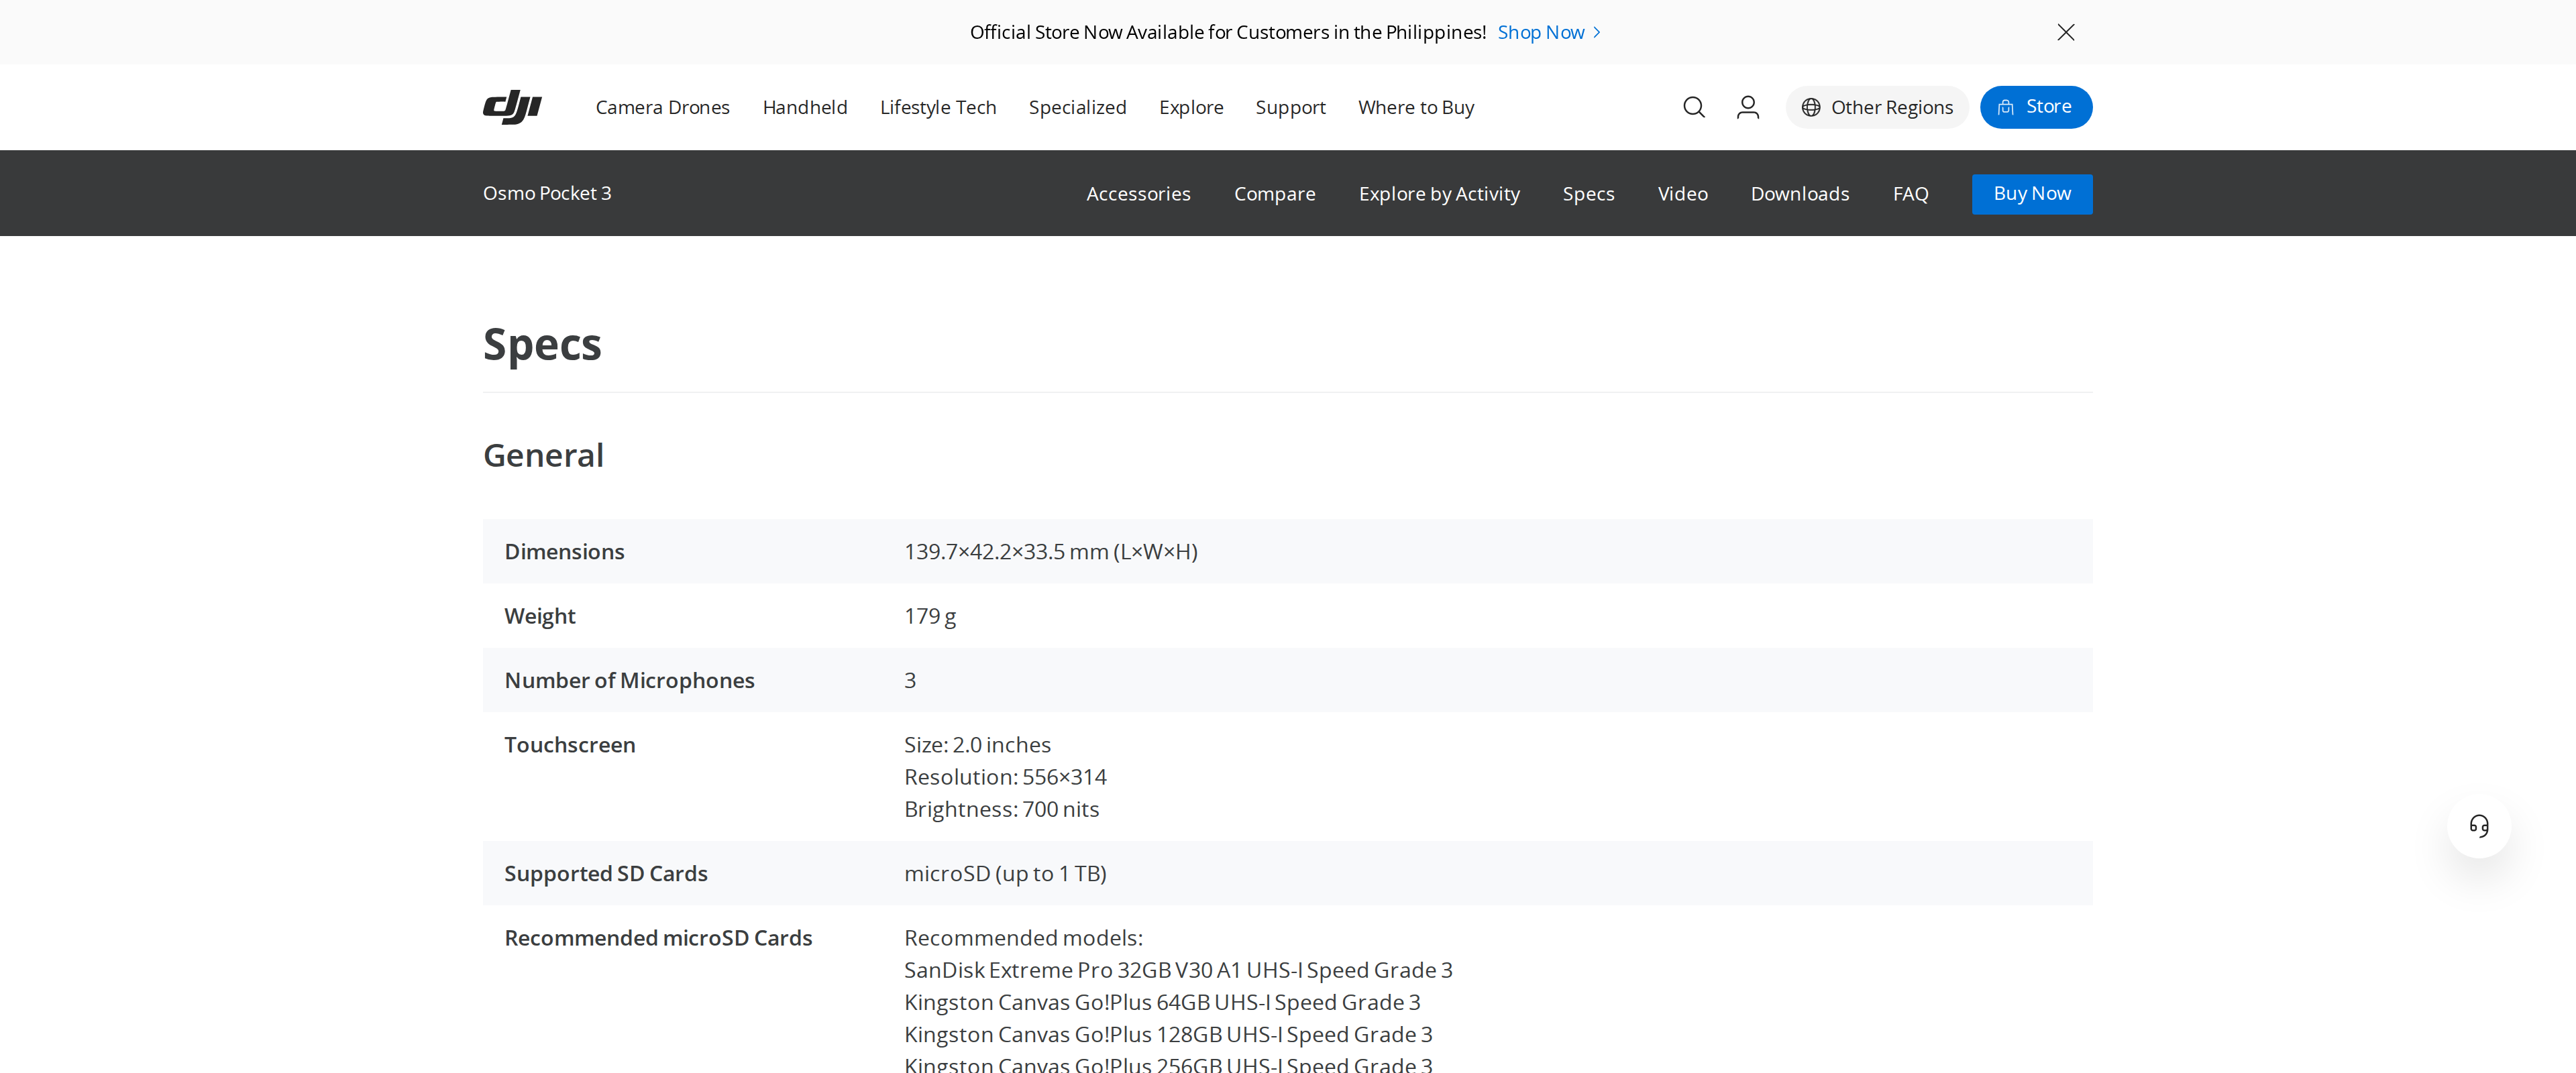The height and width of the screenshot is (1073, 2576).
Task: Open the Support menu
Action: point(1290,107)
